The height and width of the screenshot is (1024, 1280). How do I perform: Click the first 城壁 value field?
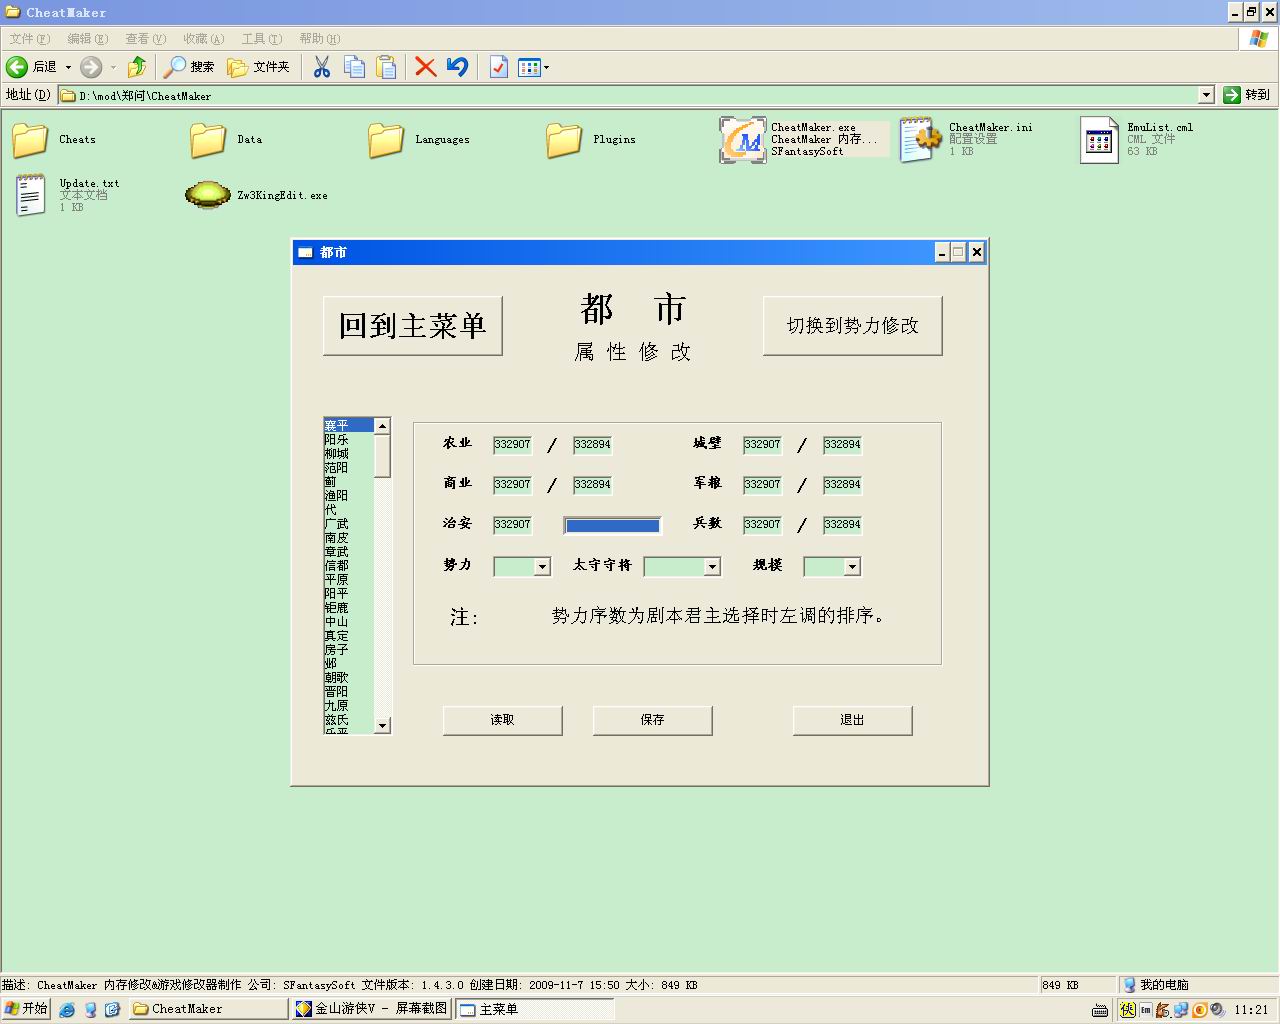762,445
